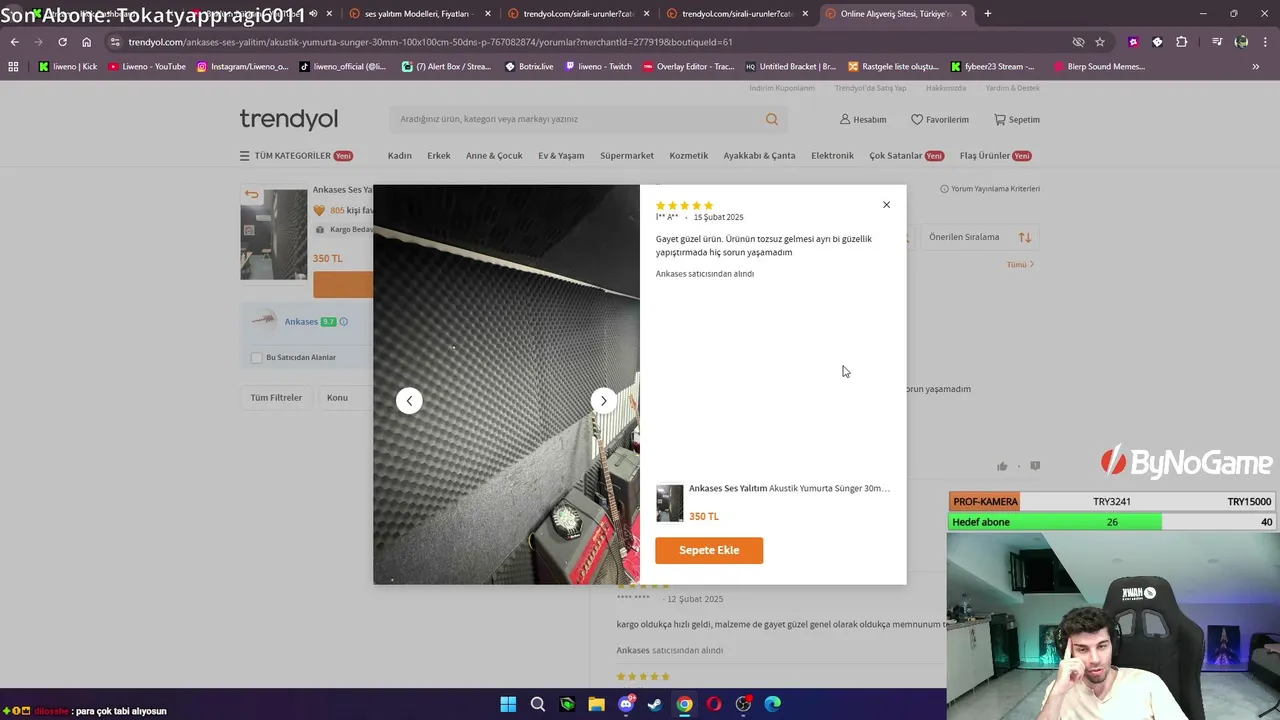Open Flaş Ürünler menu item
This screenshot has height=720, width=1280.
point(995,156)
